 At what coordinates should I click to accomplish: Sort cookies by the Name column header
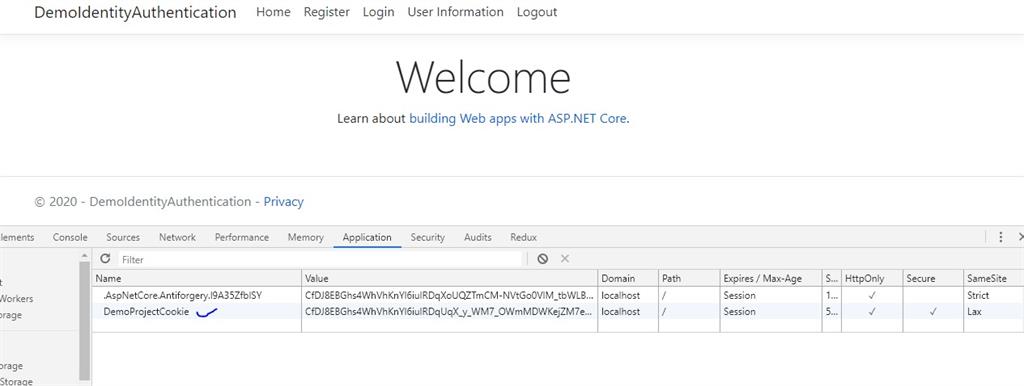(x=197, y=278)
